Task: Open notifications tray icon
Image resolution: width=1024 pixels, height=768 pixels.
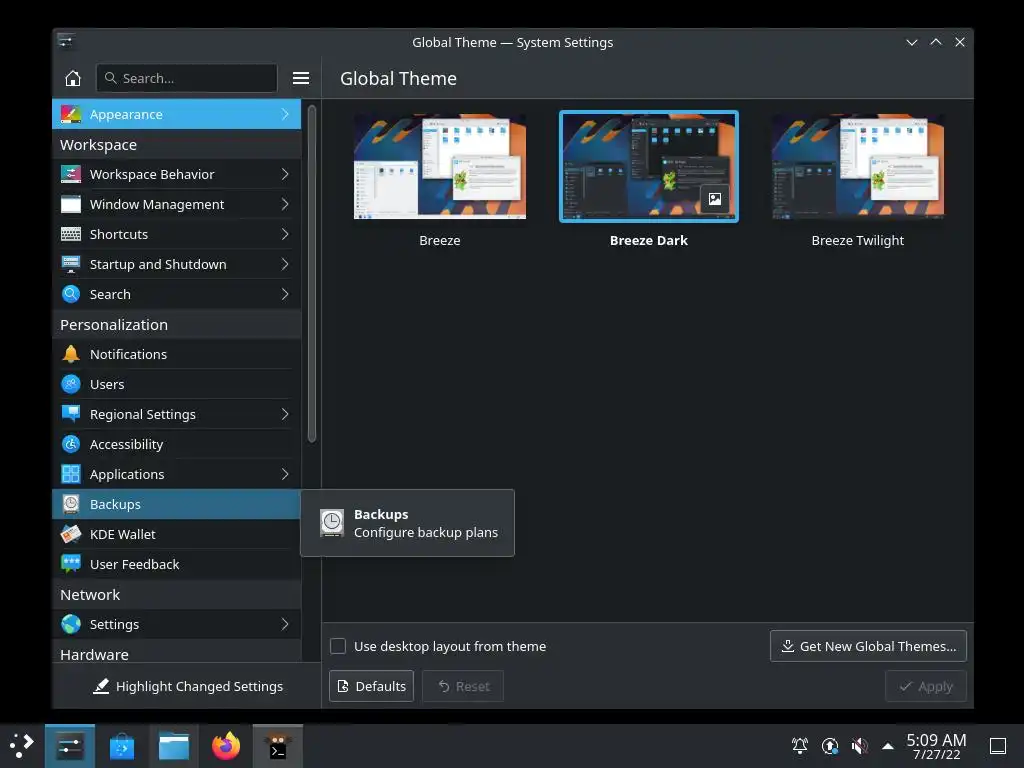Action: [800, 746]
